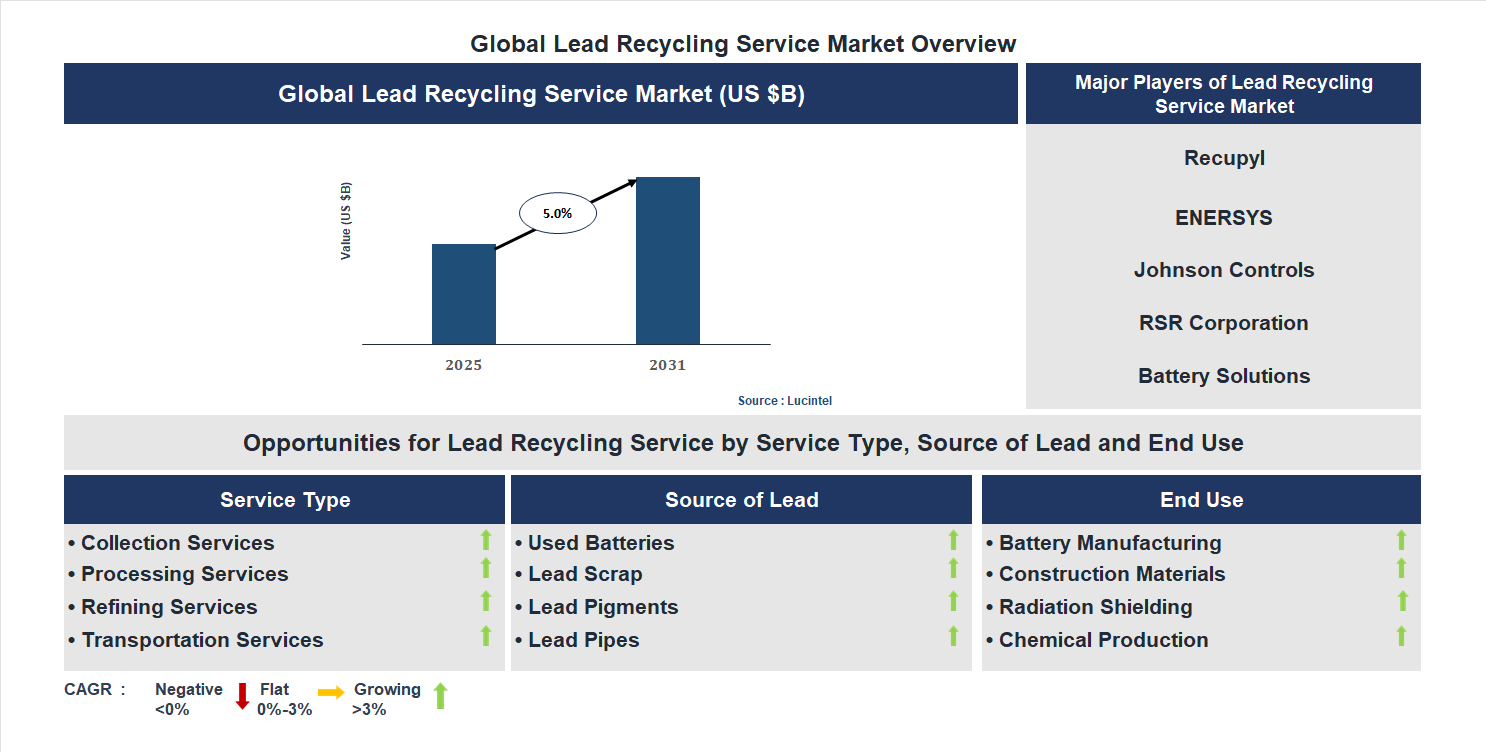Select the green arrow next to Battery Manufacturing
The height and width of the screenshot is (752, 1486).
coord(1402,541)
